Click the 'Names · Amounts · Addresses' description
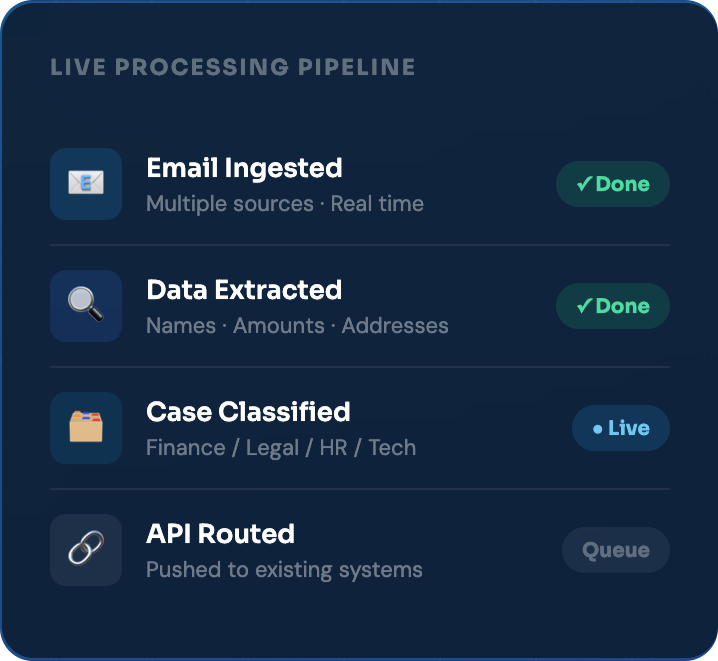Image resolution: width=718 pixels, height=661 pixels. 297,326
